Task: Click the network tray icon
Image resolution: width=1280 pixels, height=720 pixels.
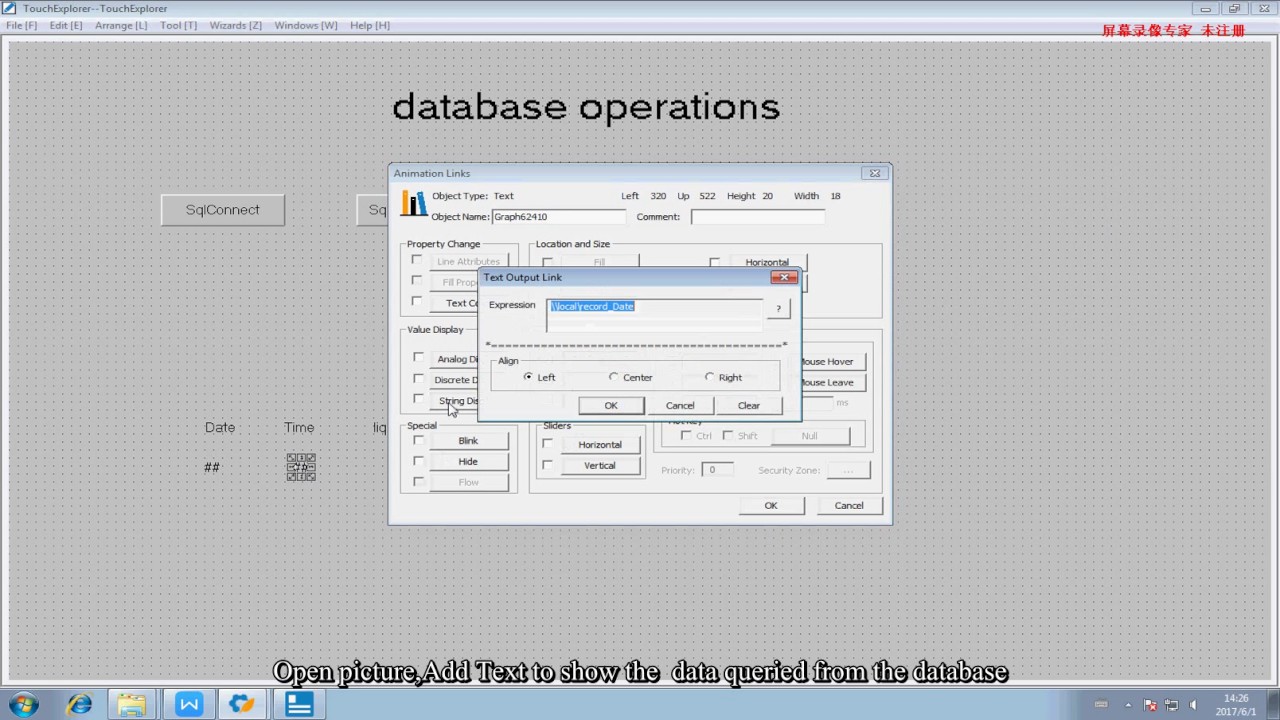Action: tap(1171, 705)
